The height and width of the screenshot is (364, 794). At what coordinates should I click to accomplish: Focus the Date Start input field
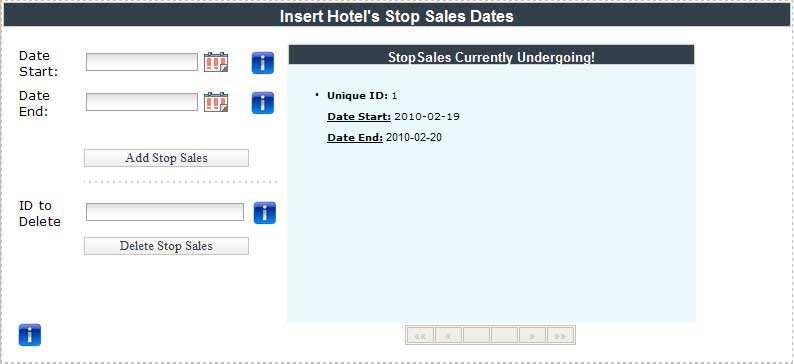tap(142, 62)
